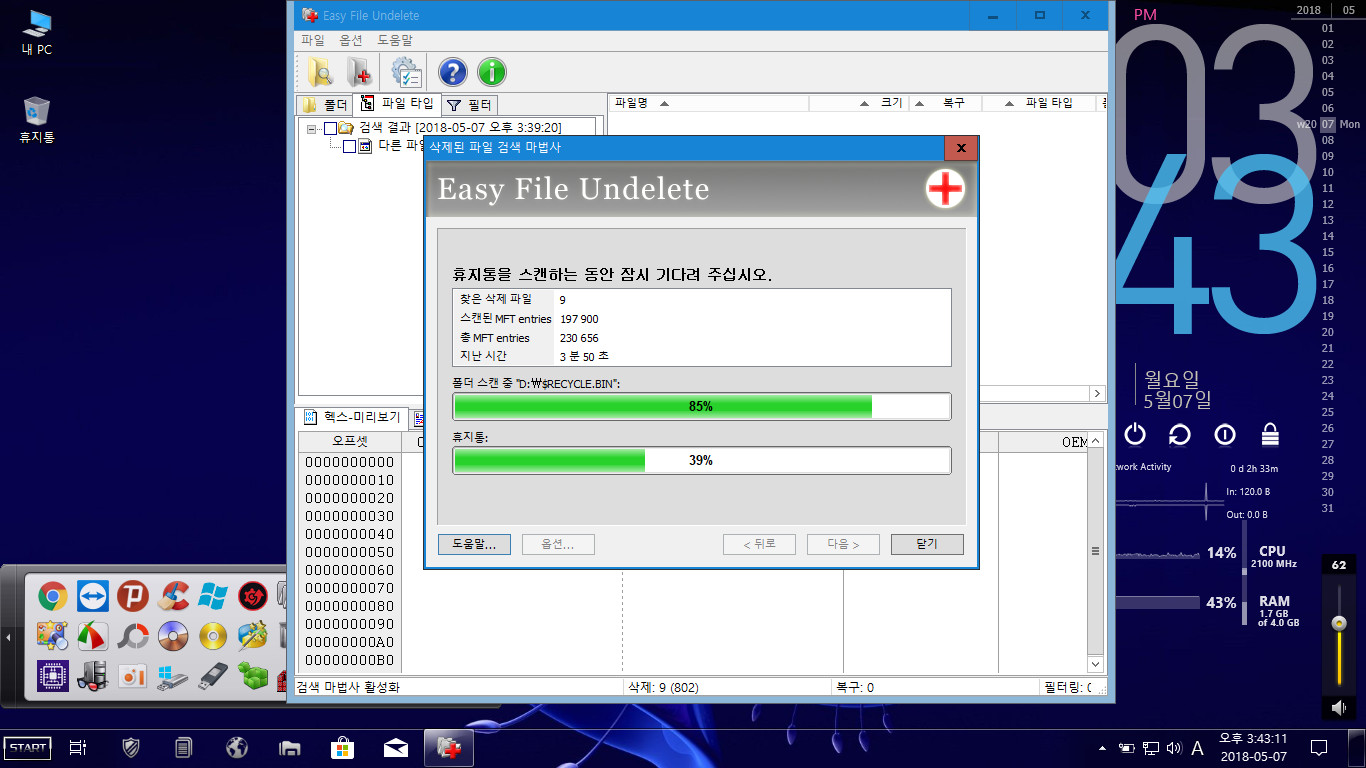Image resolution: width=1366 pixels, height=768 pixels.
Task: Click the lock icon on desktop widget
Action: 1270,434
